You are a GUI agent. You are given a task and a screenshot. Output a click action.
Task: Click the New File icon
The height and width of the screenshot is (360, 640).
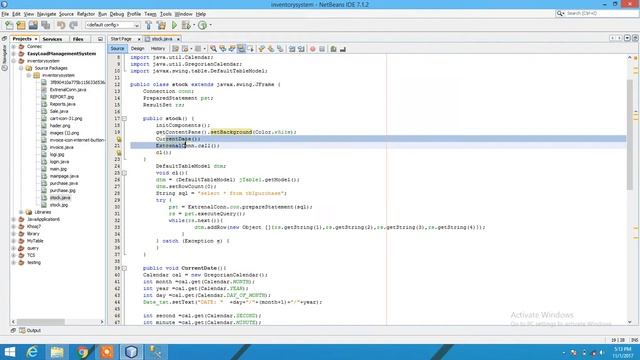coord(9,25)
